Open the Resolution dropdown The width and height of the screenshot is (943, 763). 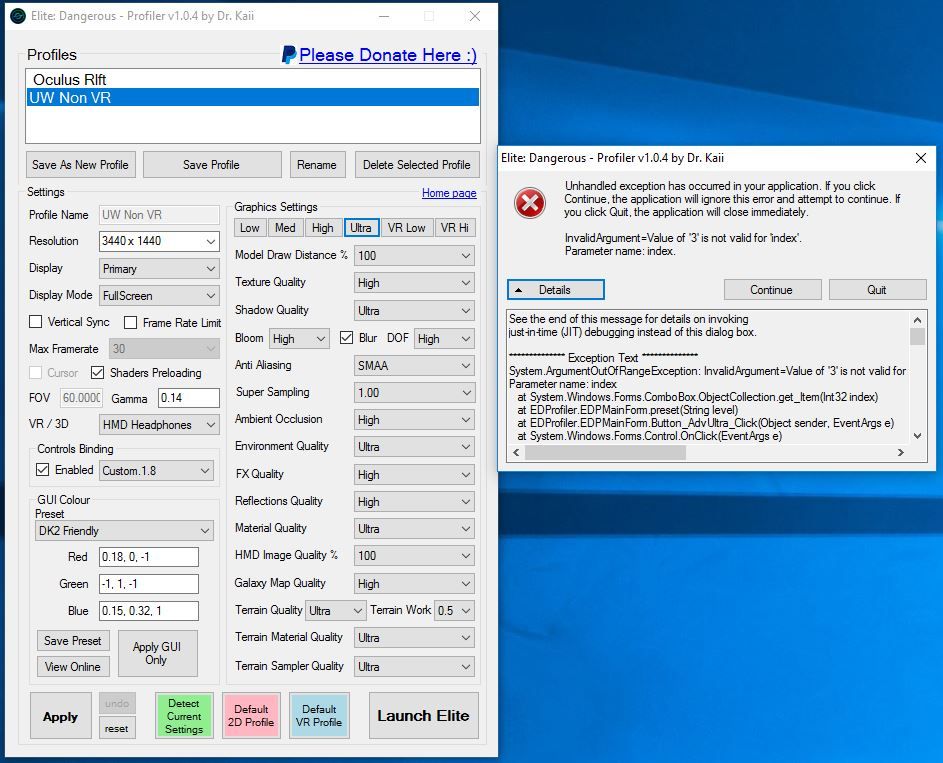coord(159,241)
